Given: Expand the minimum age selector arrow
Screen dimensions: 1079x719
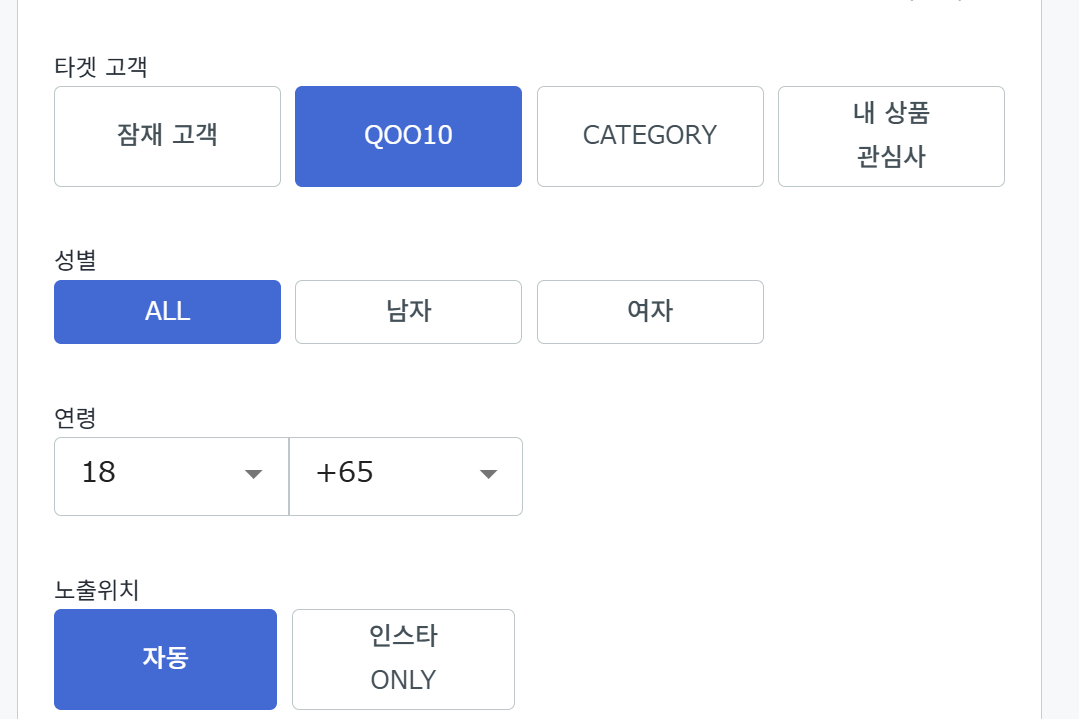Looking at the screenshot, I should click(x=252, y=476).
